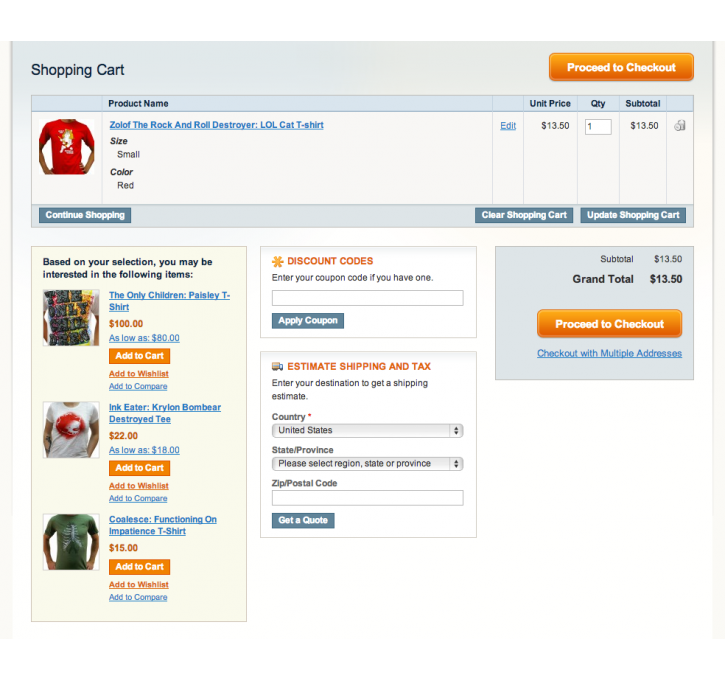
Task: Proceed to Checkout from the top button
Action: pos(621,67)
